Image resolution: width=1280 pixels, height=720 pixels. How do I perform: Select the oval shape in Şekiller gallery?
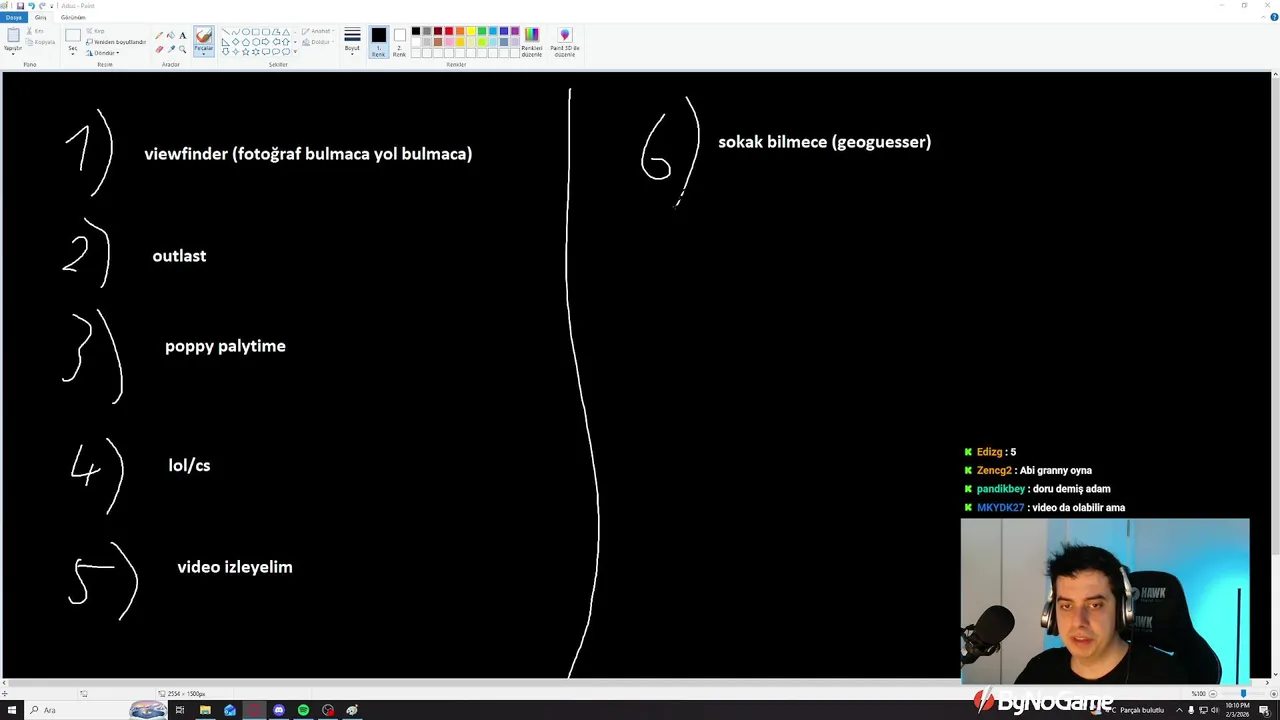tap(246, 32)
